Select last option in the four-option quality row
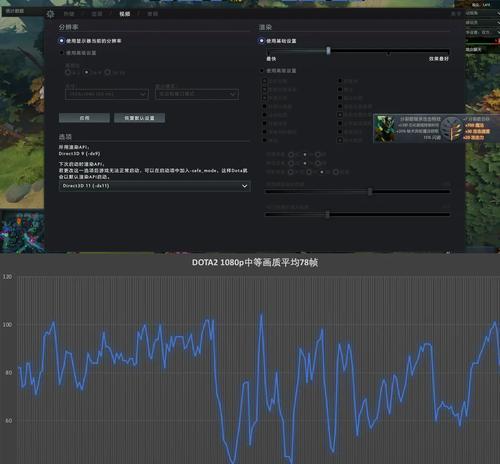This screenshot has height=464, width=500. coord(336,172)
